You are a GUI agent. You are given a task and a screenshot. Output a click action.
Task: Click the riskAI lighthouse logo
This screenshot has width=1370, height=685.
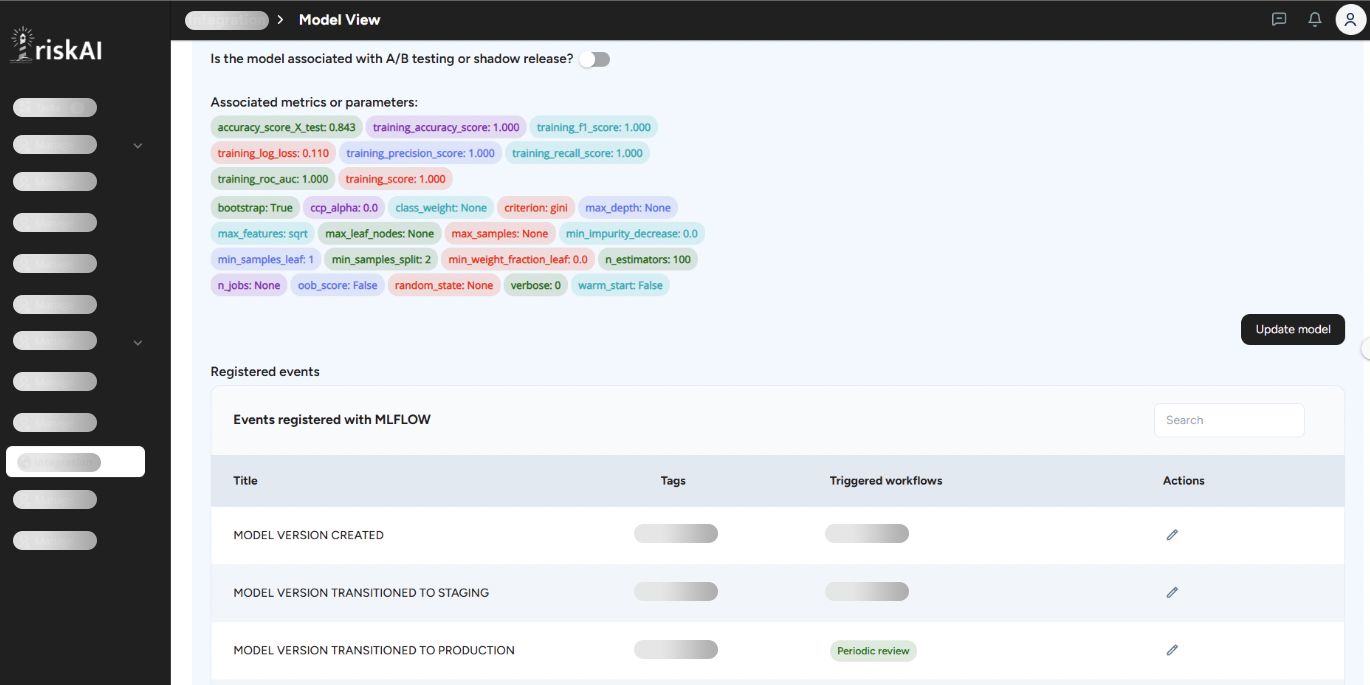coord(56,47)
